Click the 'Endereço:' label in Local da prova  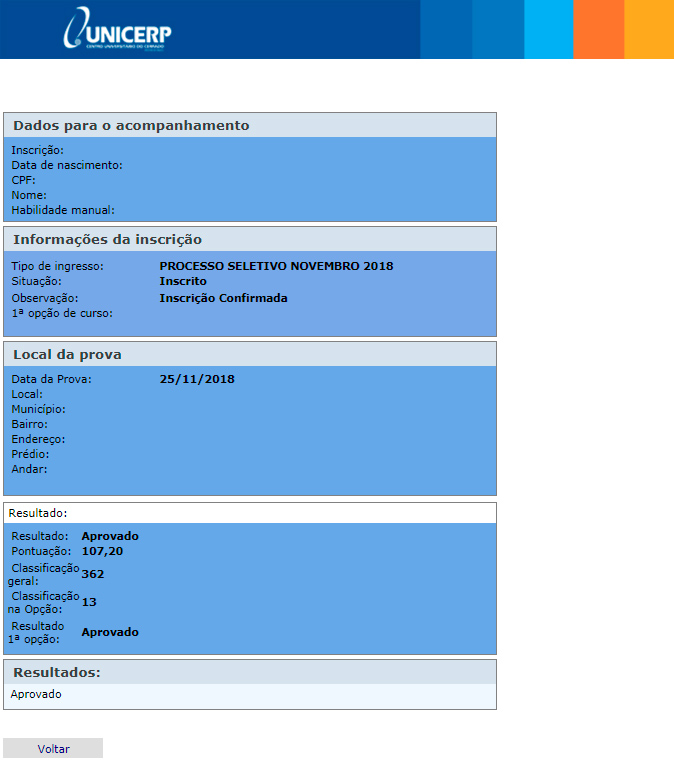coord(38,439)
